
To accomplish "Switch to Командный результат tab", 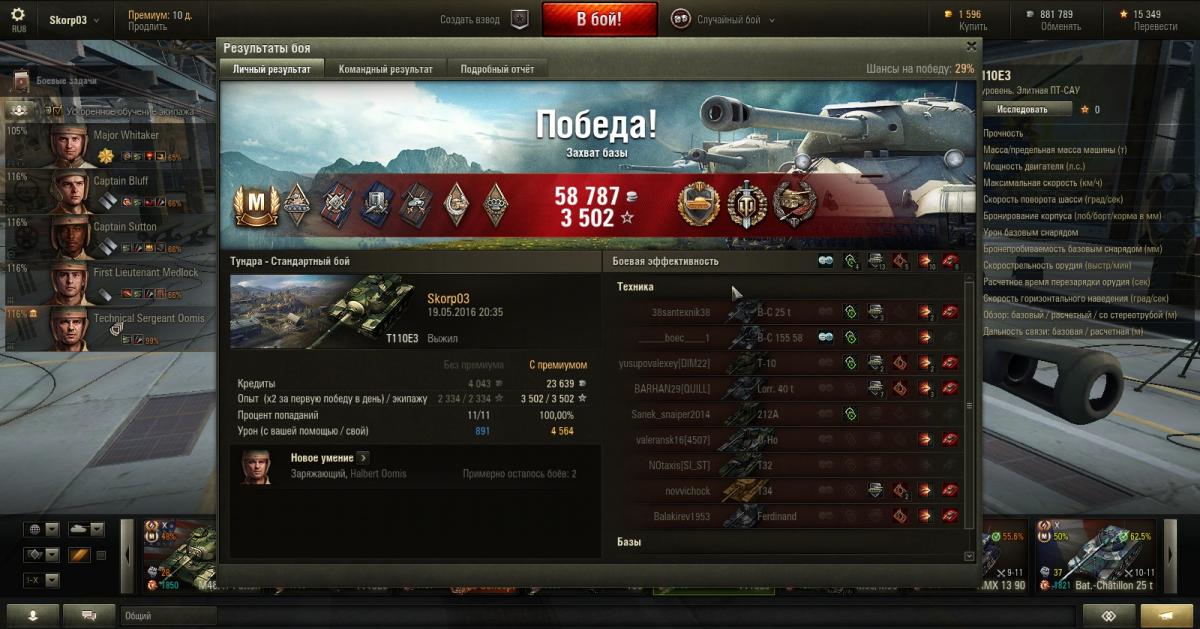I will pyautogui.click(x=386, y=69).
